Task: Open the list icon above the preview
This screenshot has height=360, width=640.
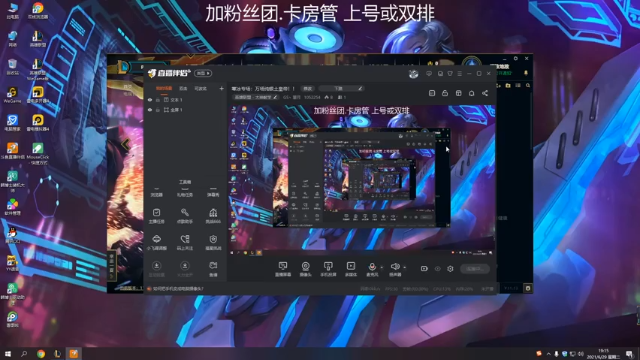Action: coord(432,93)
